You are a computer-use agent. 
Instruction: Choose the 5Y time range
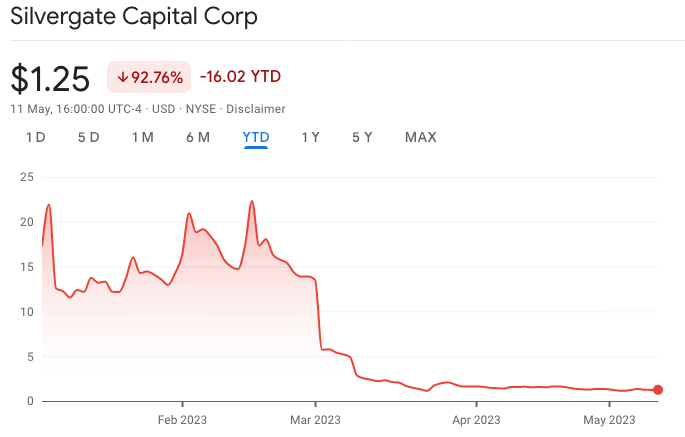[362, 137]
